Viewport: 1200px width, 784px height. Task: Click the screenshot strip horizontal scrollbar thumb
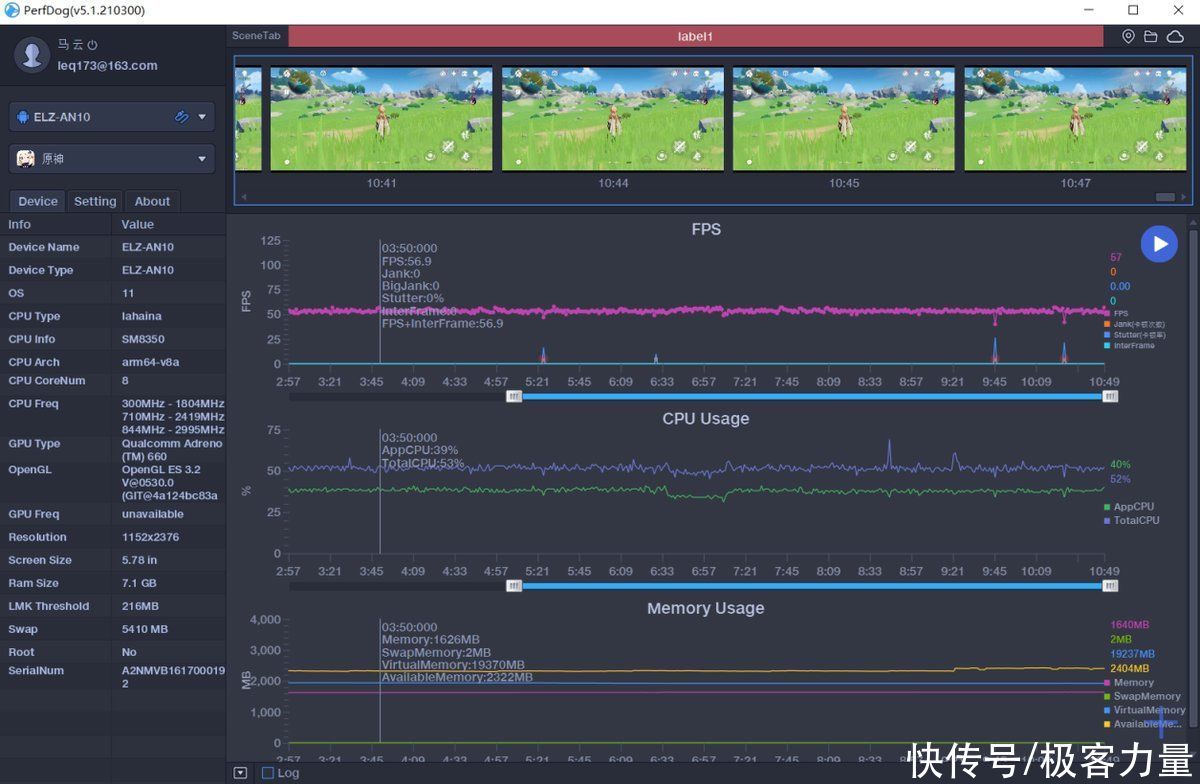1165,197
